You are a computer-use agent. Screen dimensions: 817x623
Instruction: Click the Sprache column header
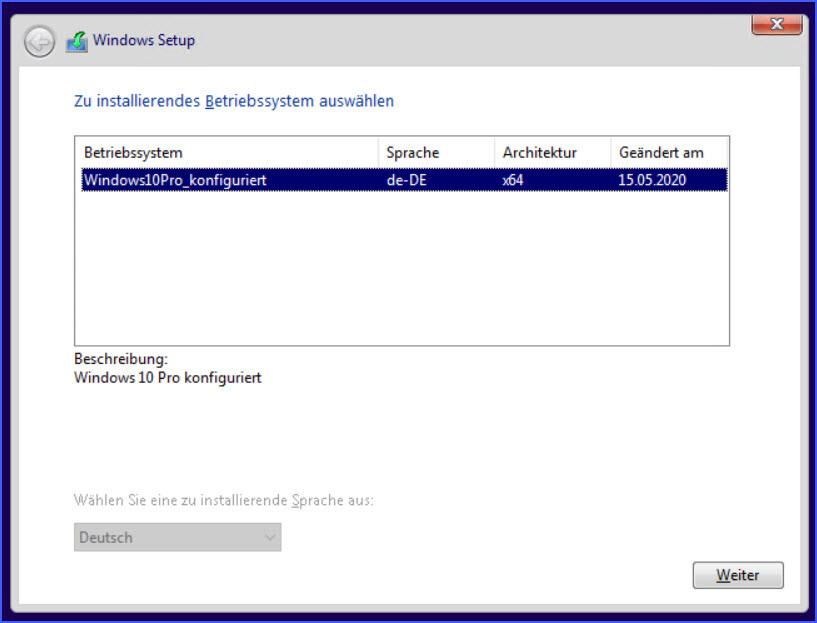click(x=436, y=153)
